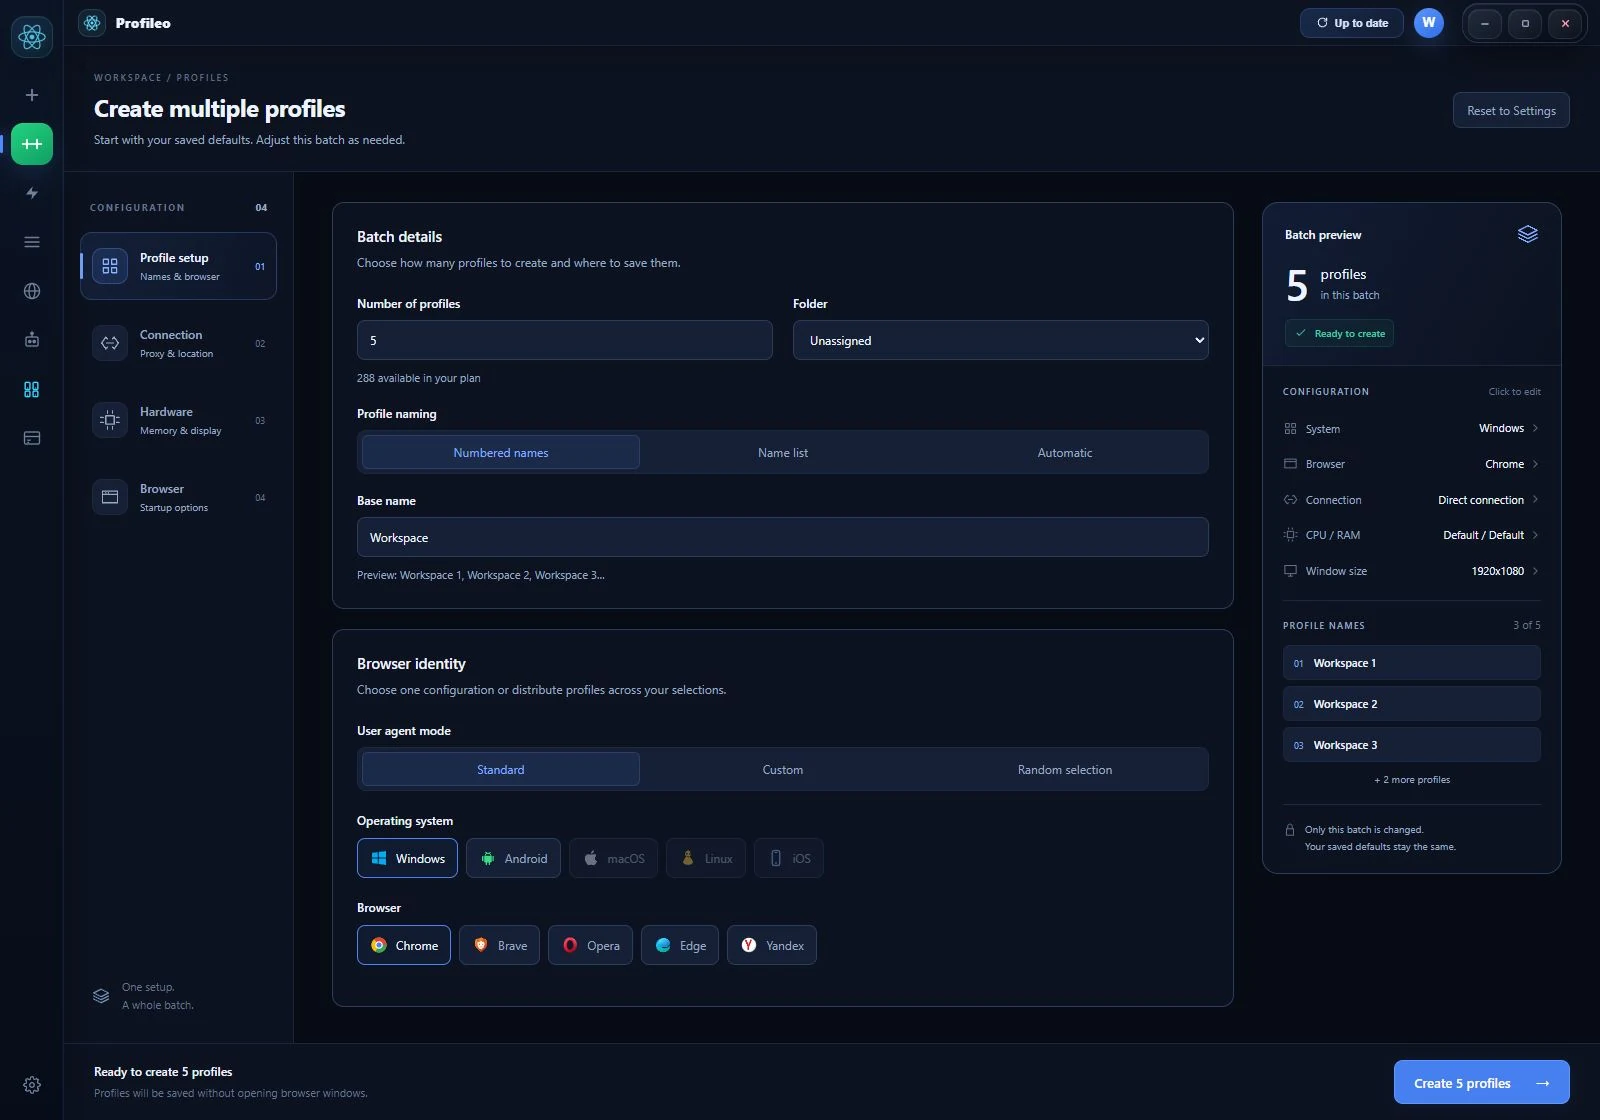This screenshot has width=1600, height=1120.
Task: Open the lightning bolt sidebar icon
Action: [x=32, y=193]
